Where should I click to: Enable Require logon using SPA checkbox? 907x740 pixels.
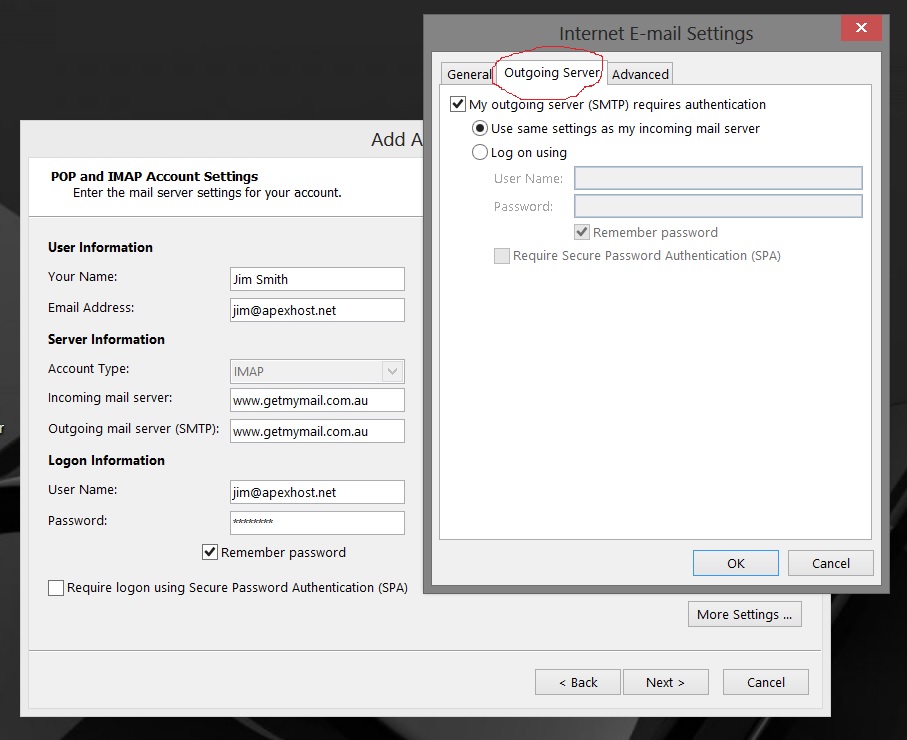56,587
